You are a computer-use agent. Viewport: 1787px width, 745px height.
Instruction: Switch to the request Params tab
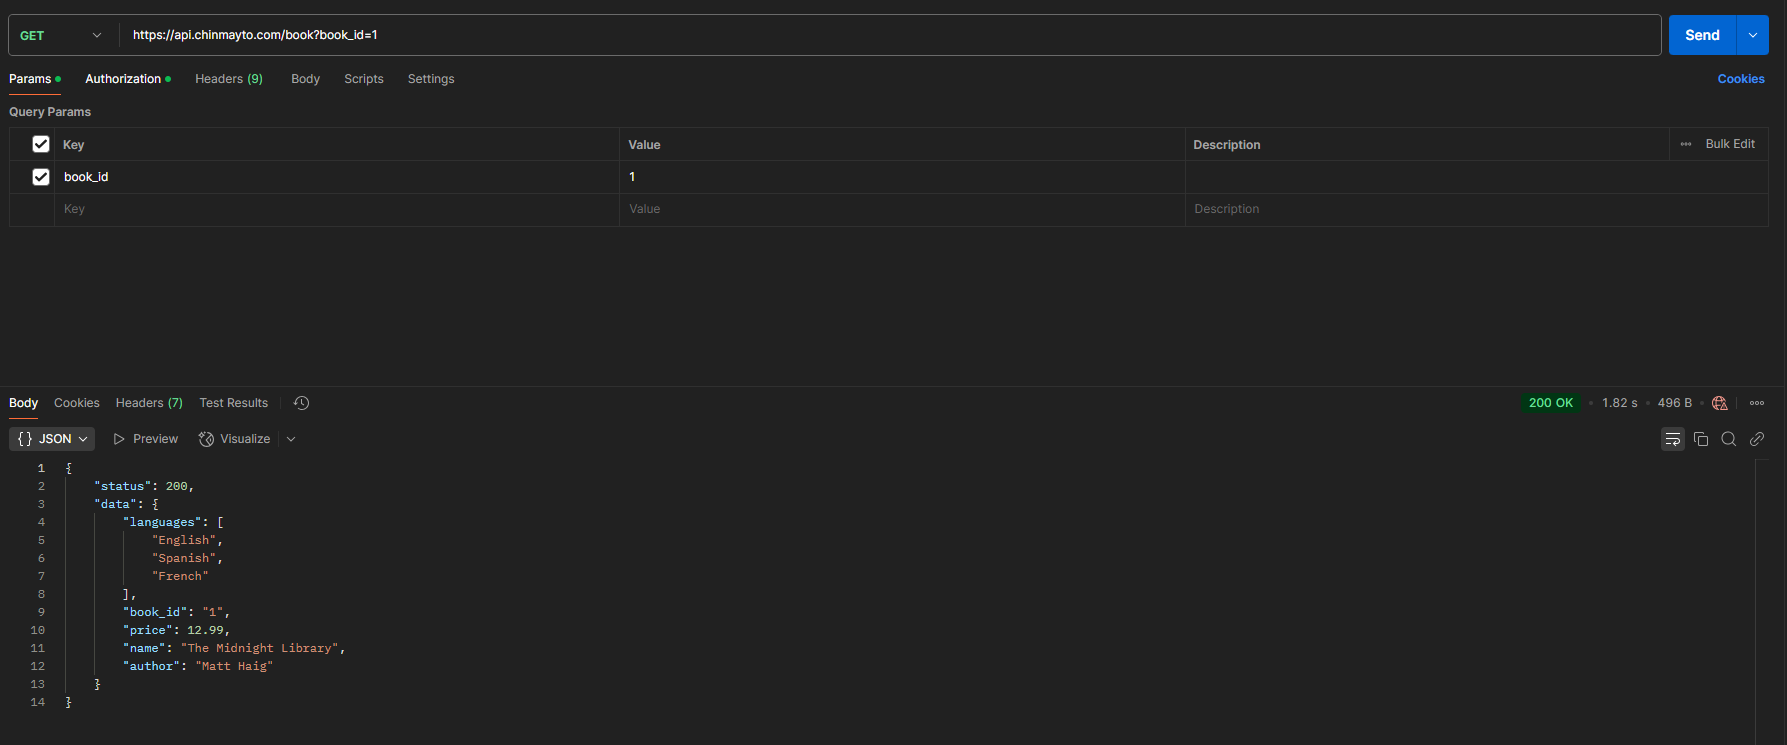(35, 79)
